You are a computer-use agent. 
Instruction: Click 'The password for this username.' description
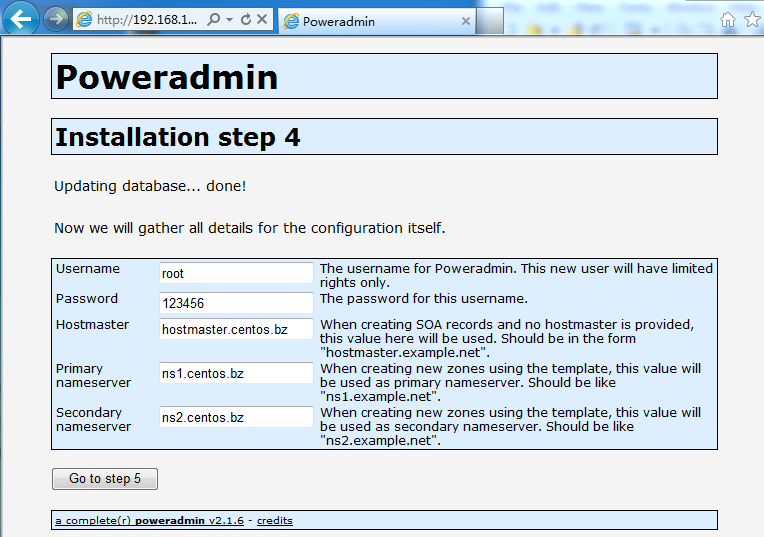(424, 298)
